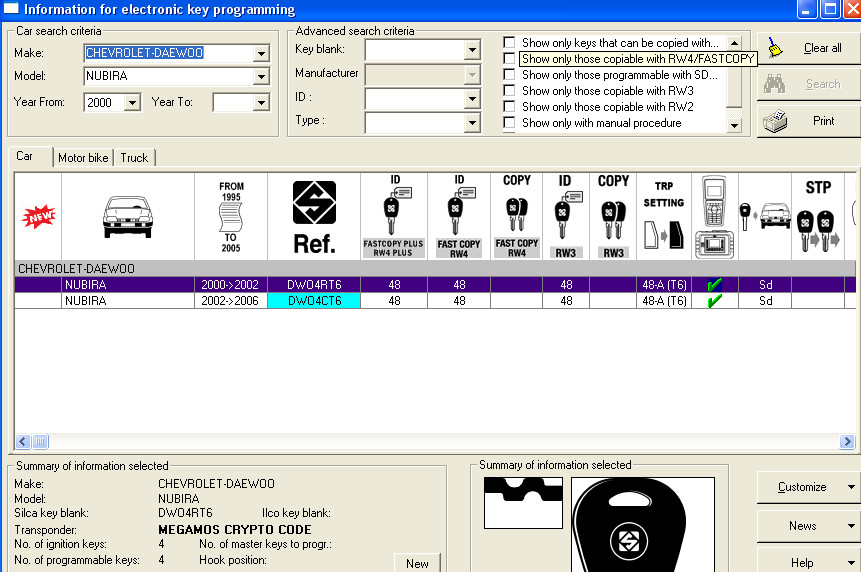The width and height of the screenshot is (861, 572).
Task: Tick Show only those copiable with RW2
Action: (x=510, y=106)
